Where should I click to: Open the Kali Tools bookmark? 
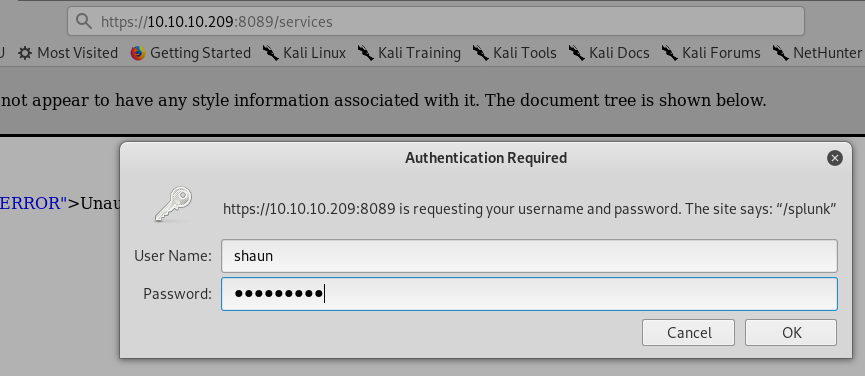[x=514, y=53]
